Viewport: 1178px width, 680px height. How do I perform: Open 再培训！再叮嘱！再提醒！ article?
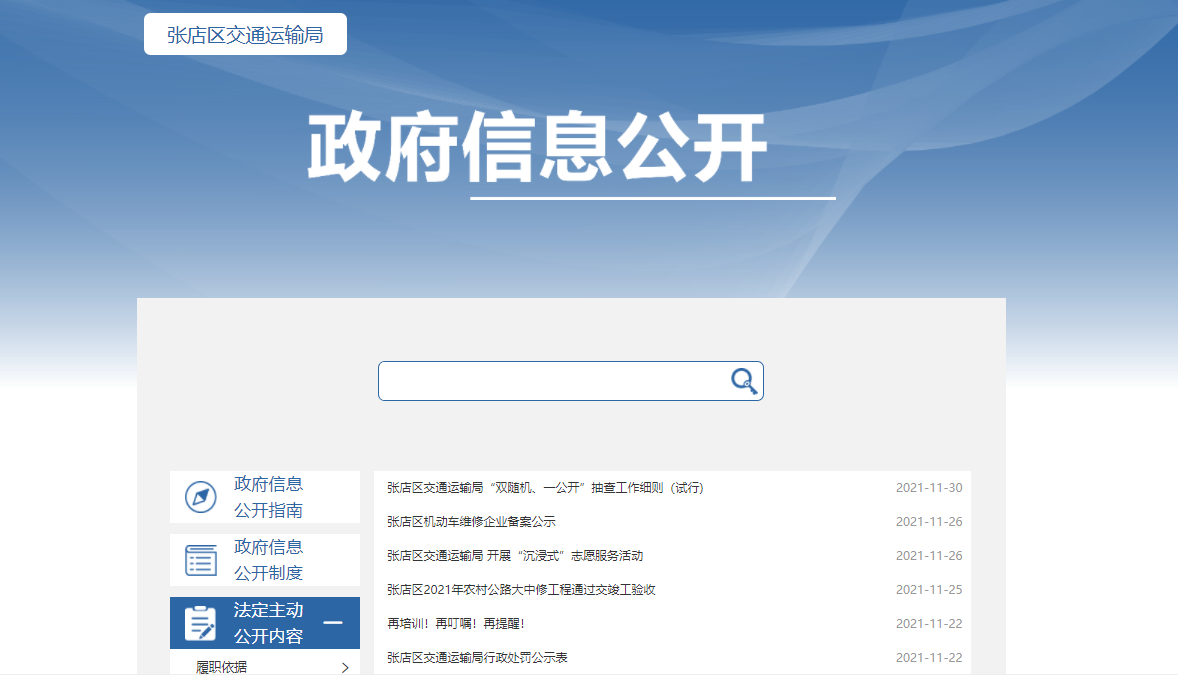pos(456,624)
